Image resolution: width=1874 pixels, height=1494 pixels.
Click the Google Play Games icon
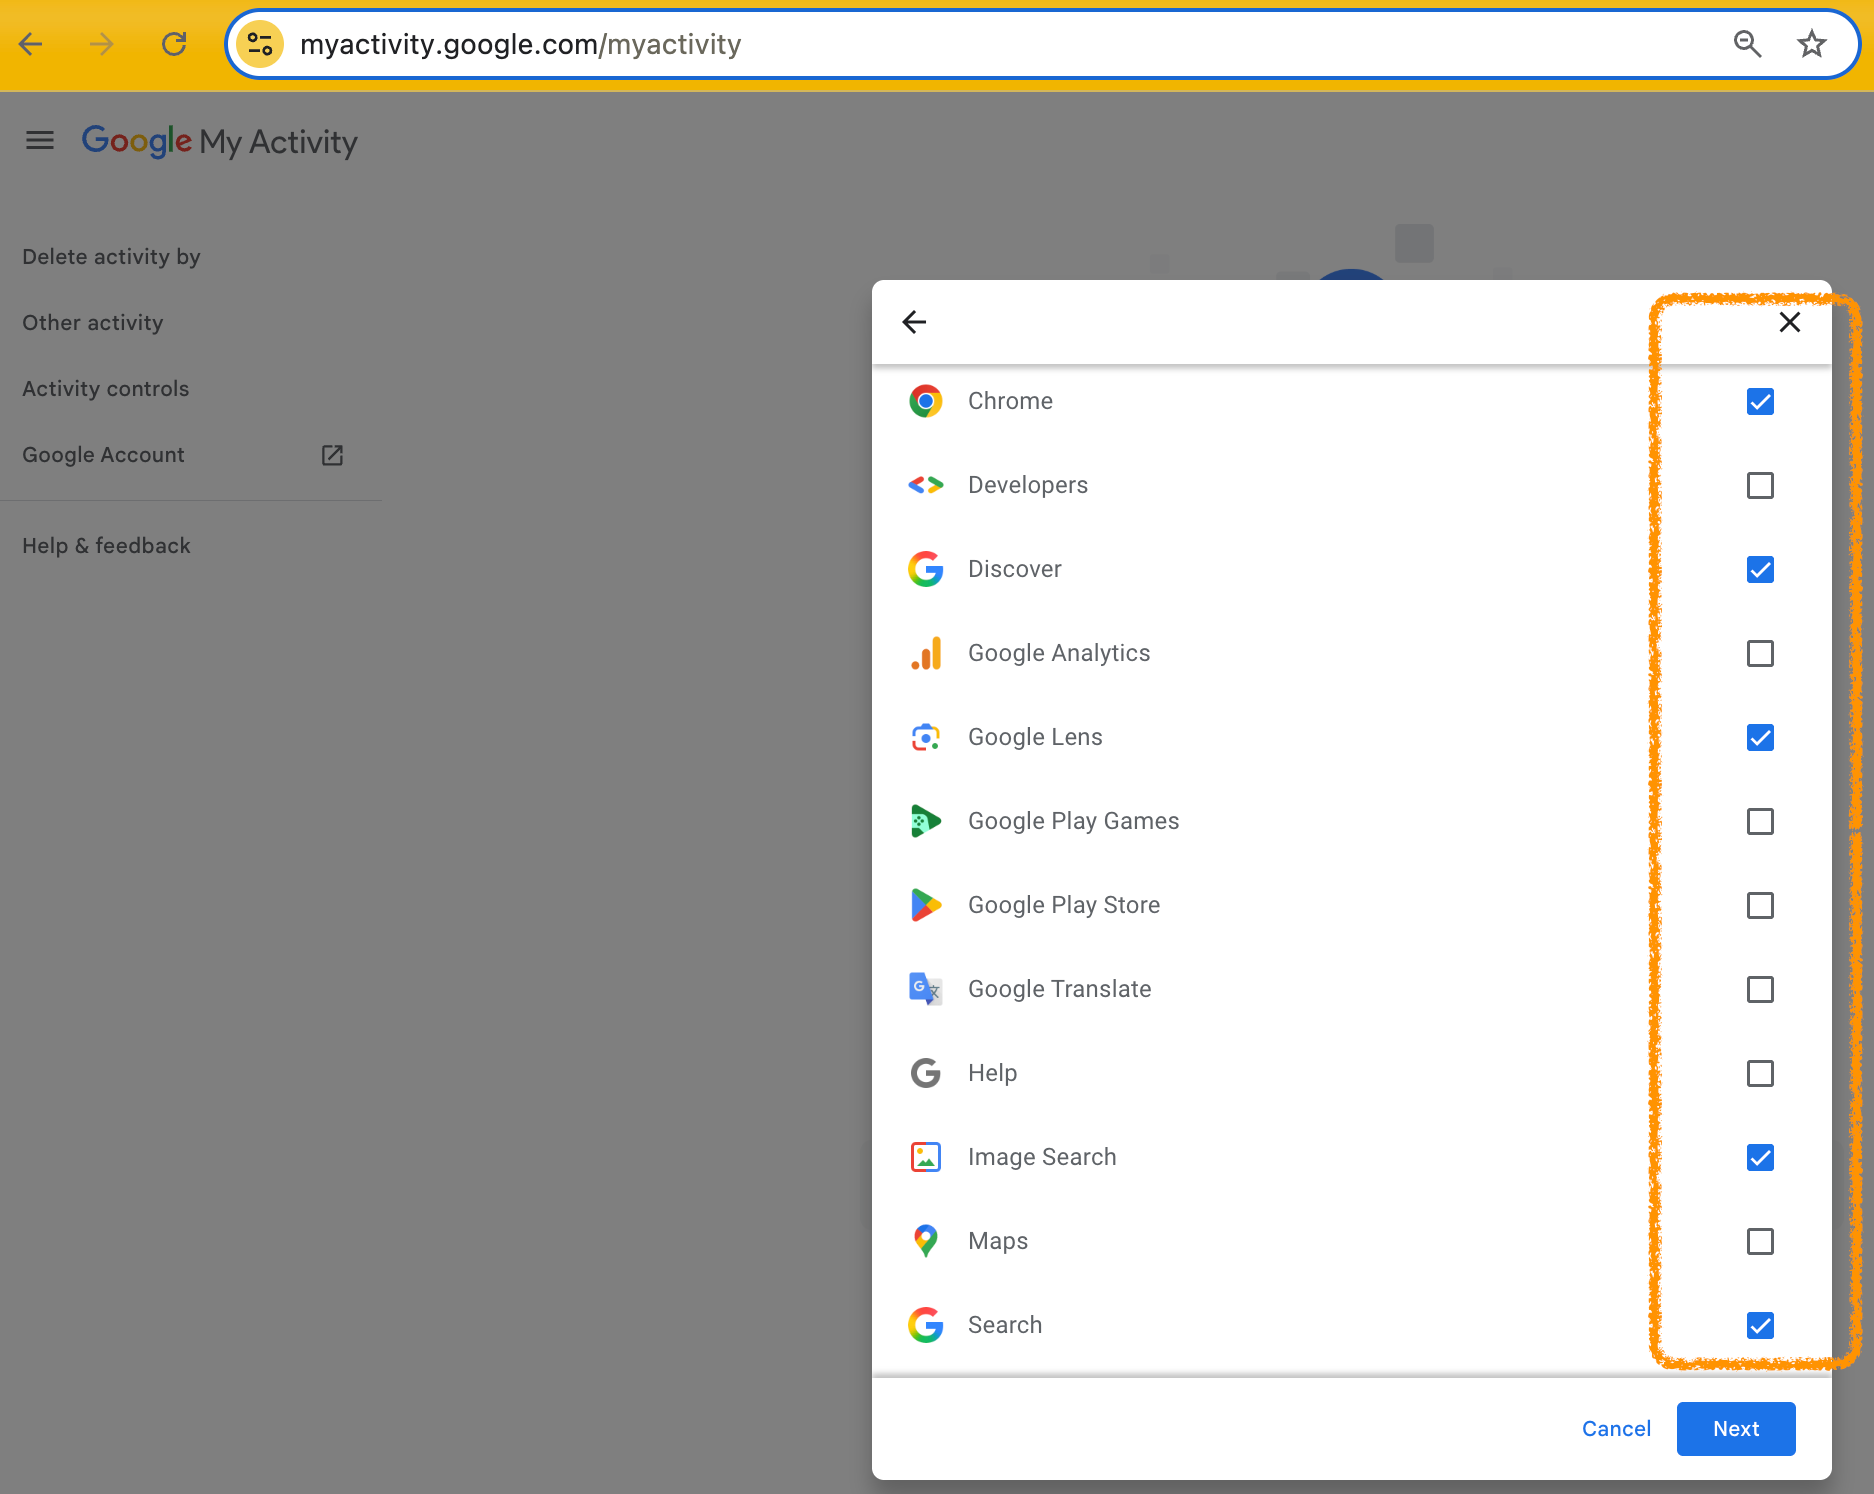(x=926, y=821)
